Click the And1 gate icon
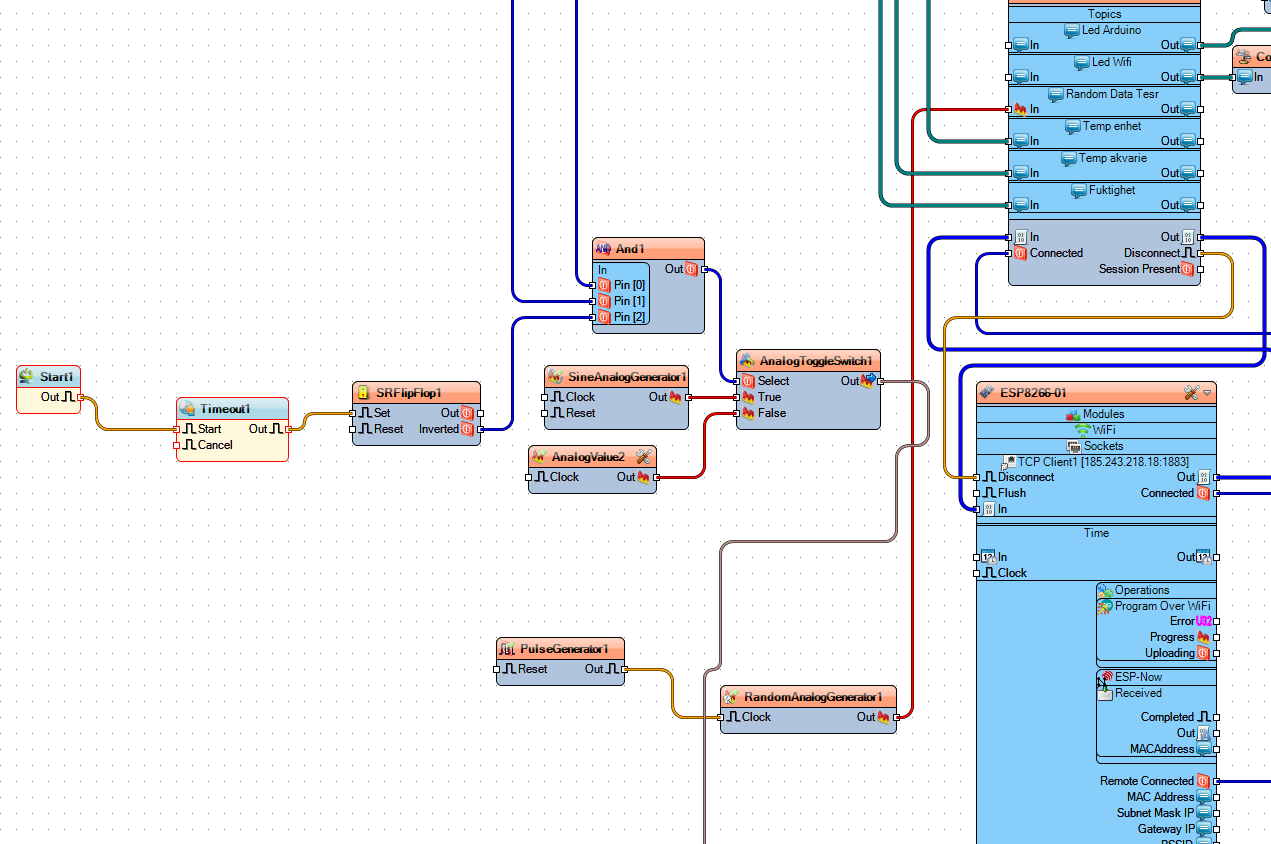 (603, 249)
